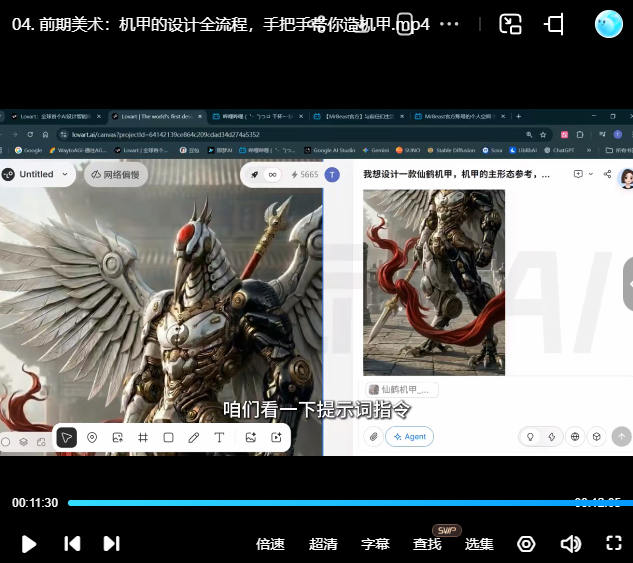Click the 查找 search button
The width and height of the screenshot is (633, 563).
(427, 544)
